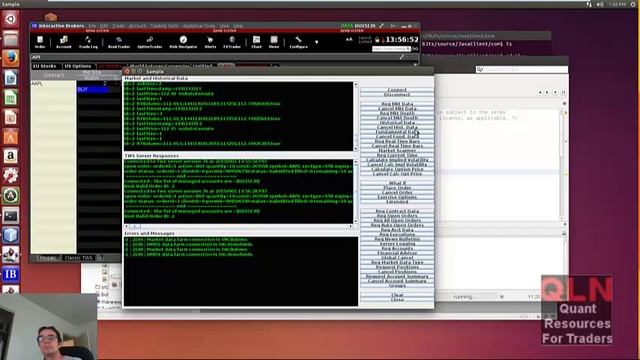
Task: Click the Clear button in Sample window
Action: pos(397,295)
